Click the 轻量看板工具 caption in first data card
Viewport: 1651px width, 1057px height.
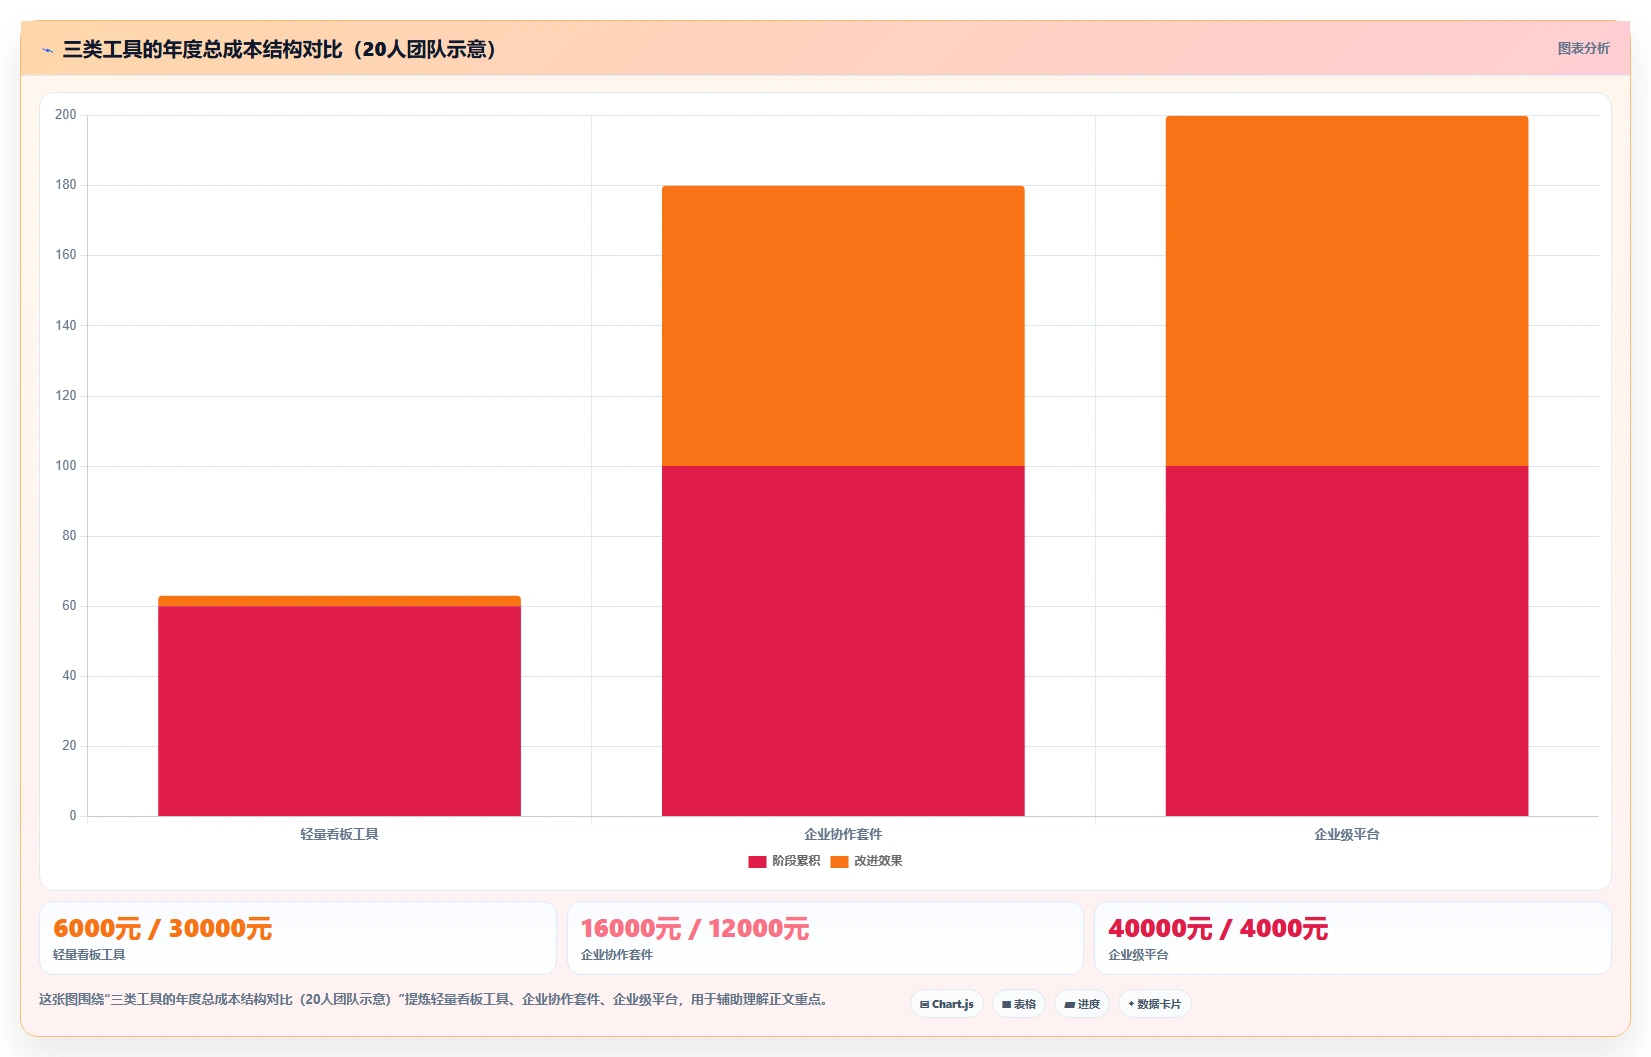pyautogui.click(x=89, y=955)
